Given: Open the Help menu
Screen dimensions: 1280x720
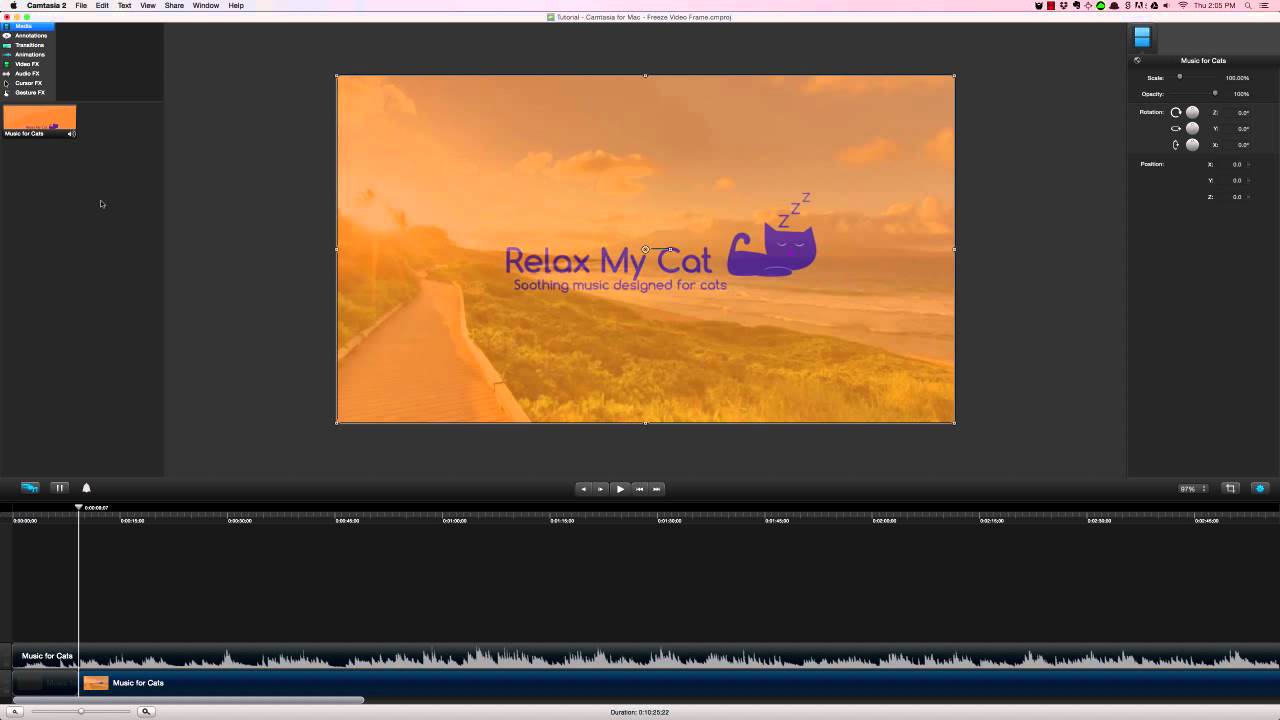Looking at the screenshot, I should (236, 5).
